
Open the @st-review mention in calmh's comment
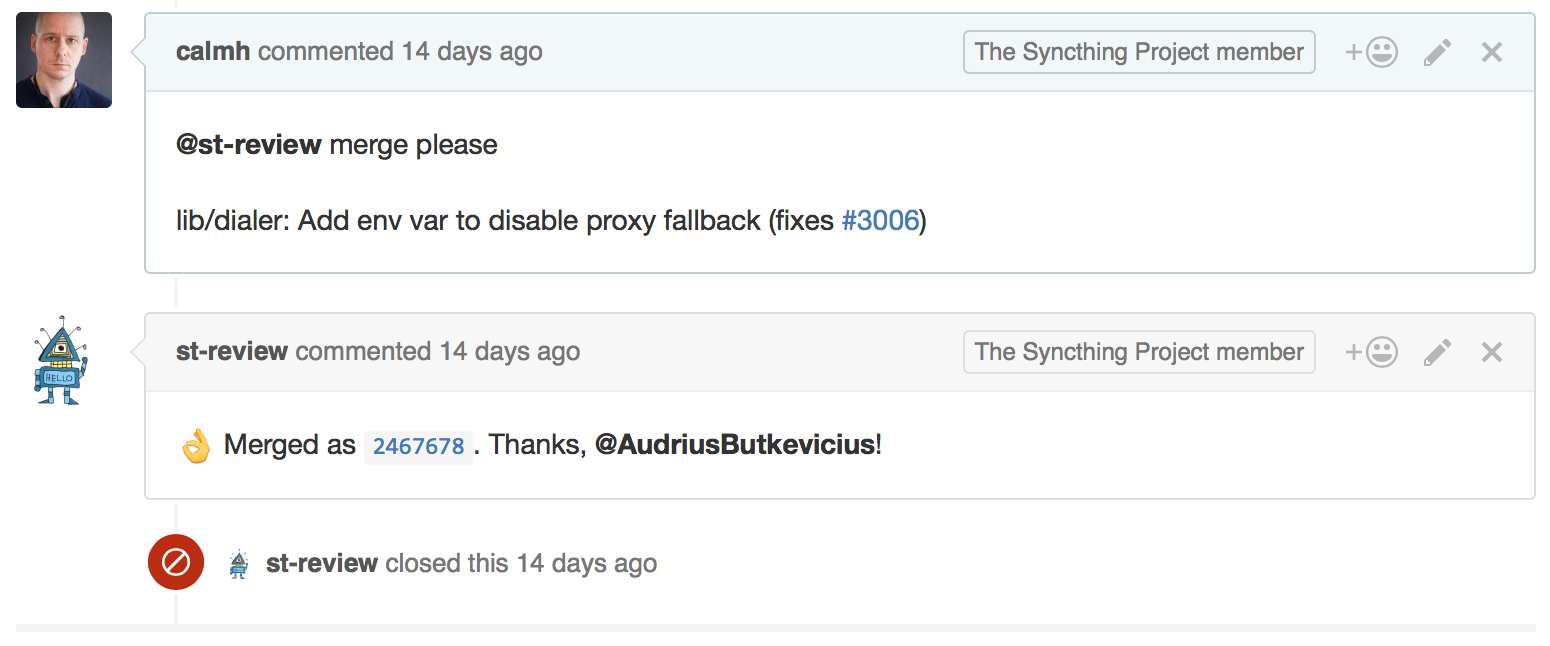pyautogui.click(x=249, y=144)
